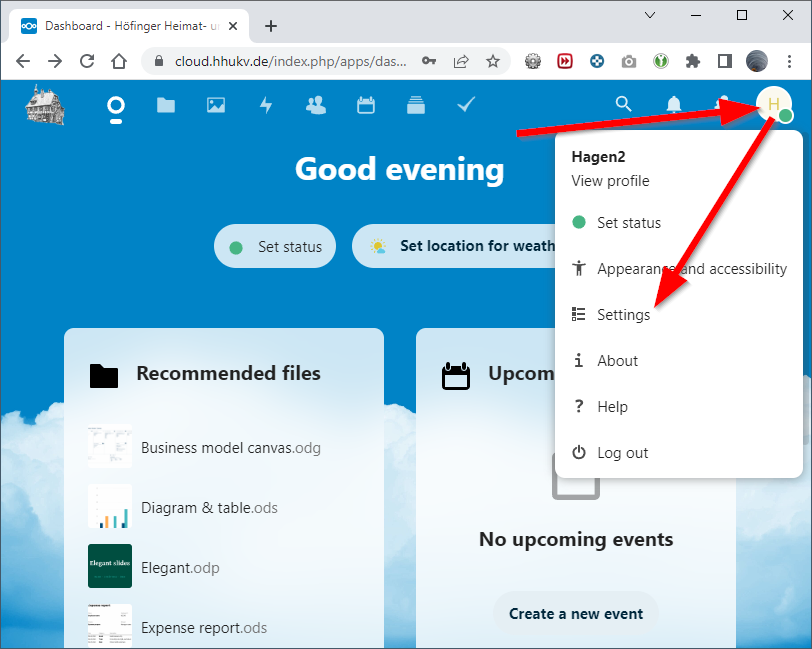This screenshot has height=649, width=812.
Task: Click the Expense report thumbnail
Action: click(110, 626)
